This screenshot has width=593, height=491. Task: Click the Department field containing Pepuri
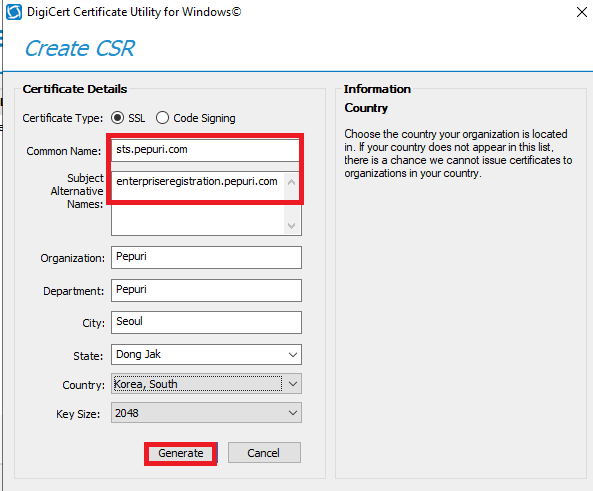[x=206, y=290]
